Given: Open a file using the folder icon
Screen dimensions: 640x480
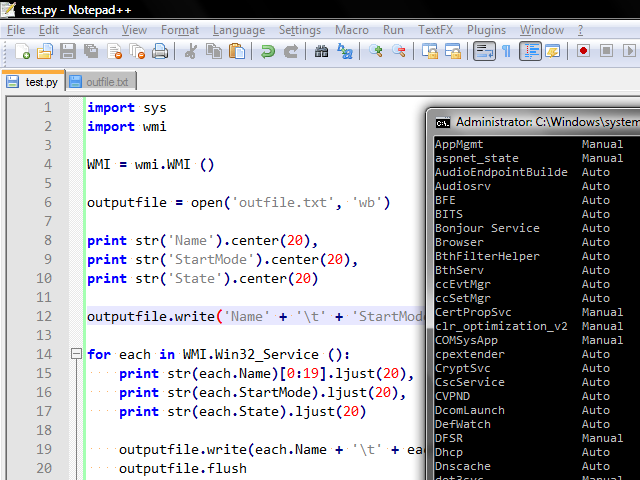Looking at the screenshot, I should [x=45, y=51].
